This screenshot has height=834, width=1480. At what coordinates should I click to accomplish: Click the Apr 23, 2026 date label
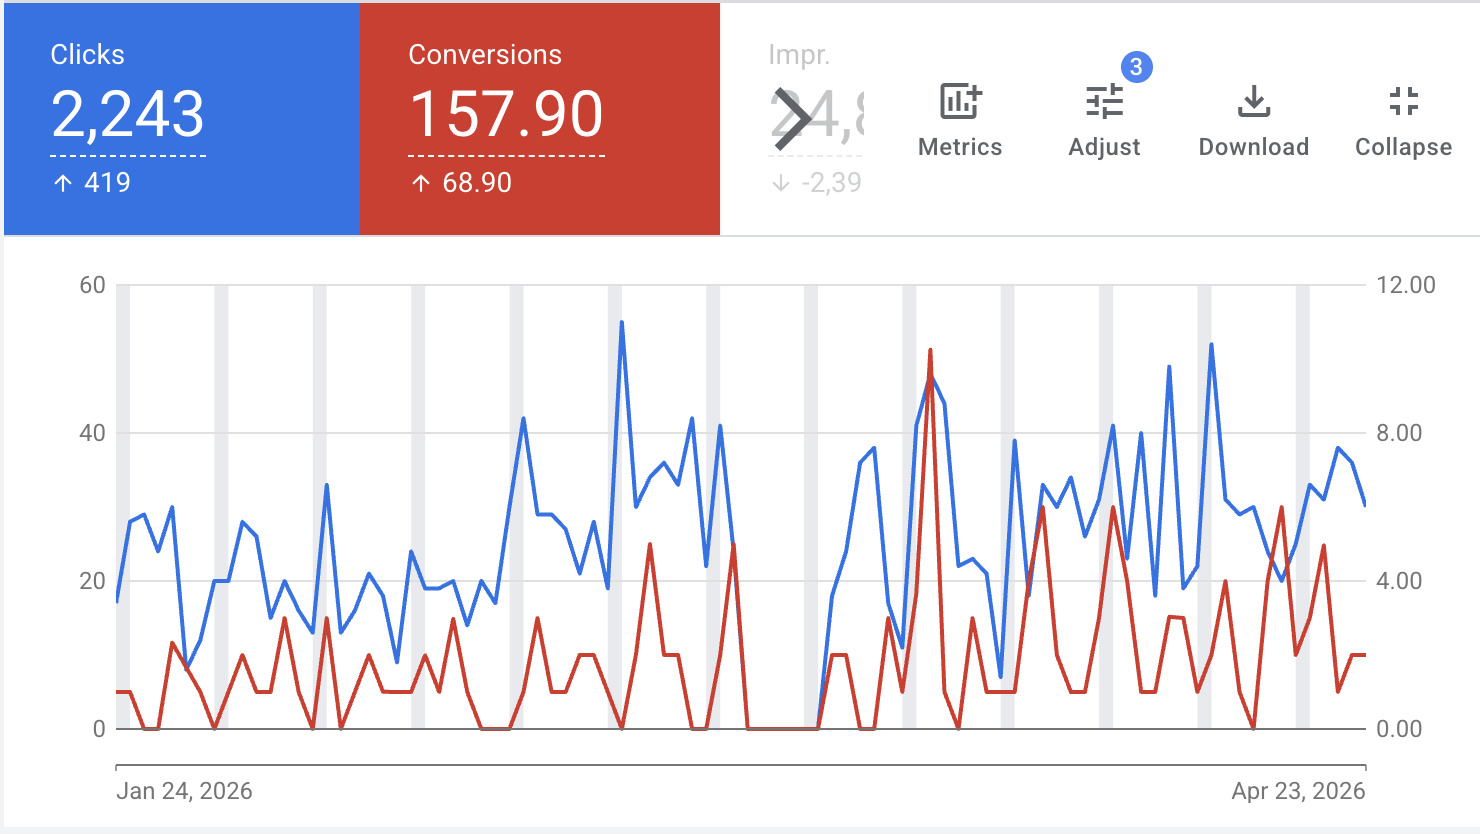(1299, 790)
